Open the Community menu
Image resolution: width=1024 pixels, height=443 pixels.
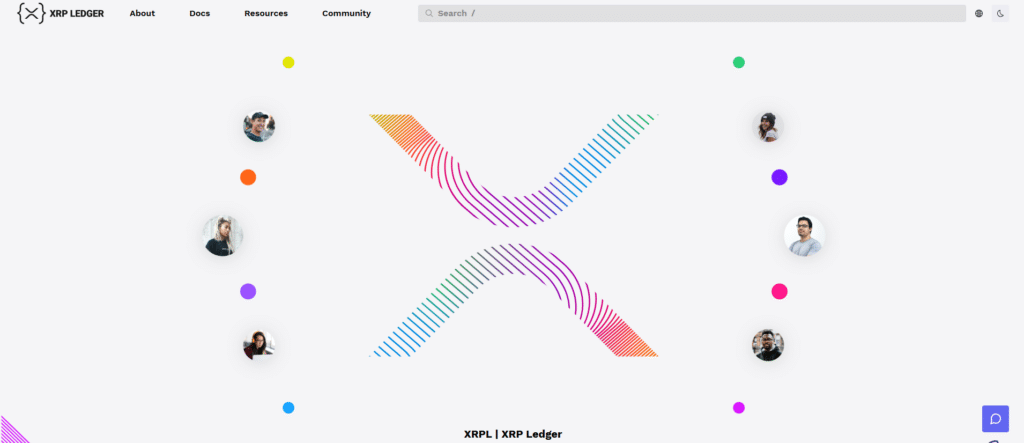click(346, 13)
